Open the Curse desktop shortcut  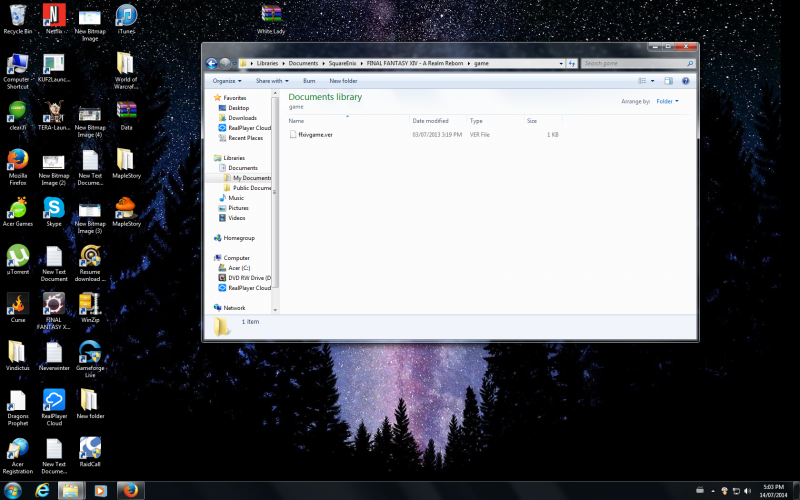17,308
